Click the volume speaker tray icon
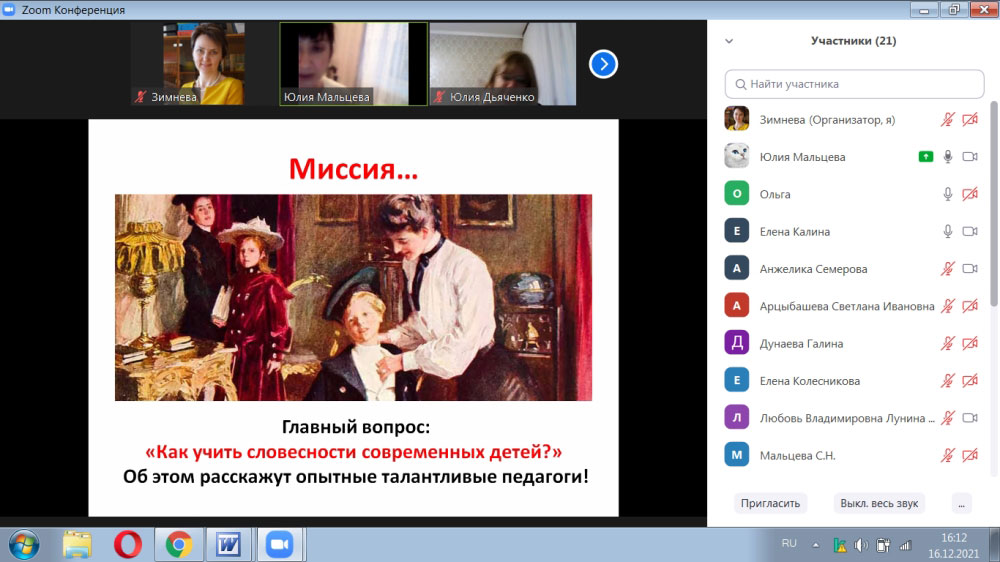The image size is (1000, 562). click(x=861, y=545)
